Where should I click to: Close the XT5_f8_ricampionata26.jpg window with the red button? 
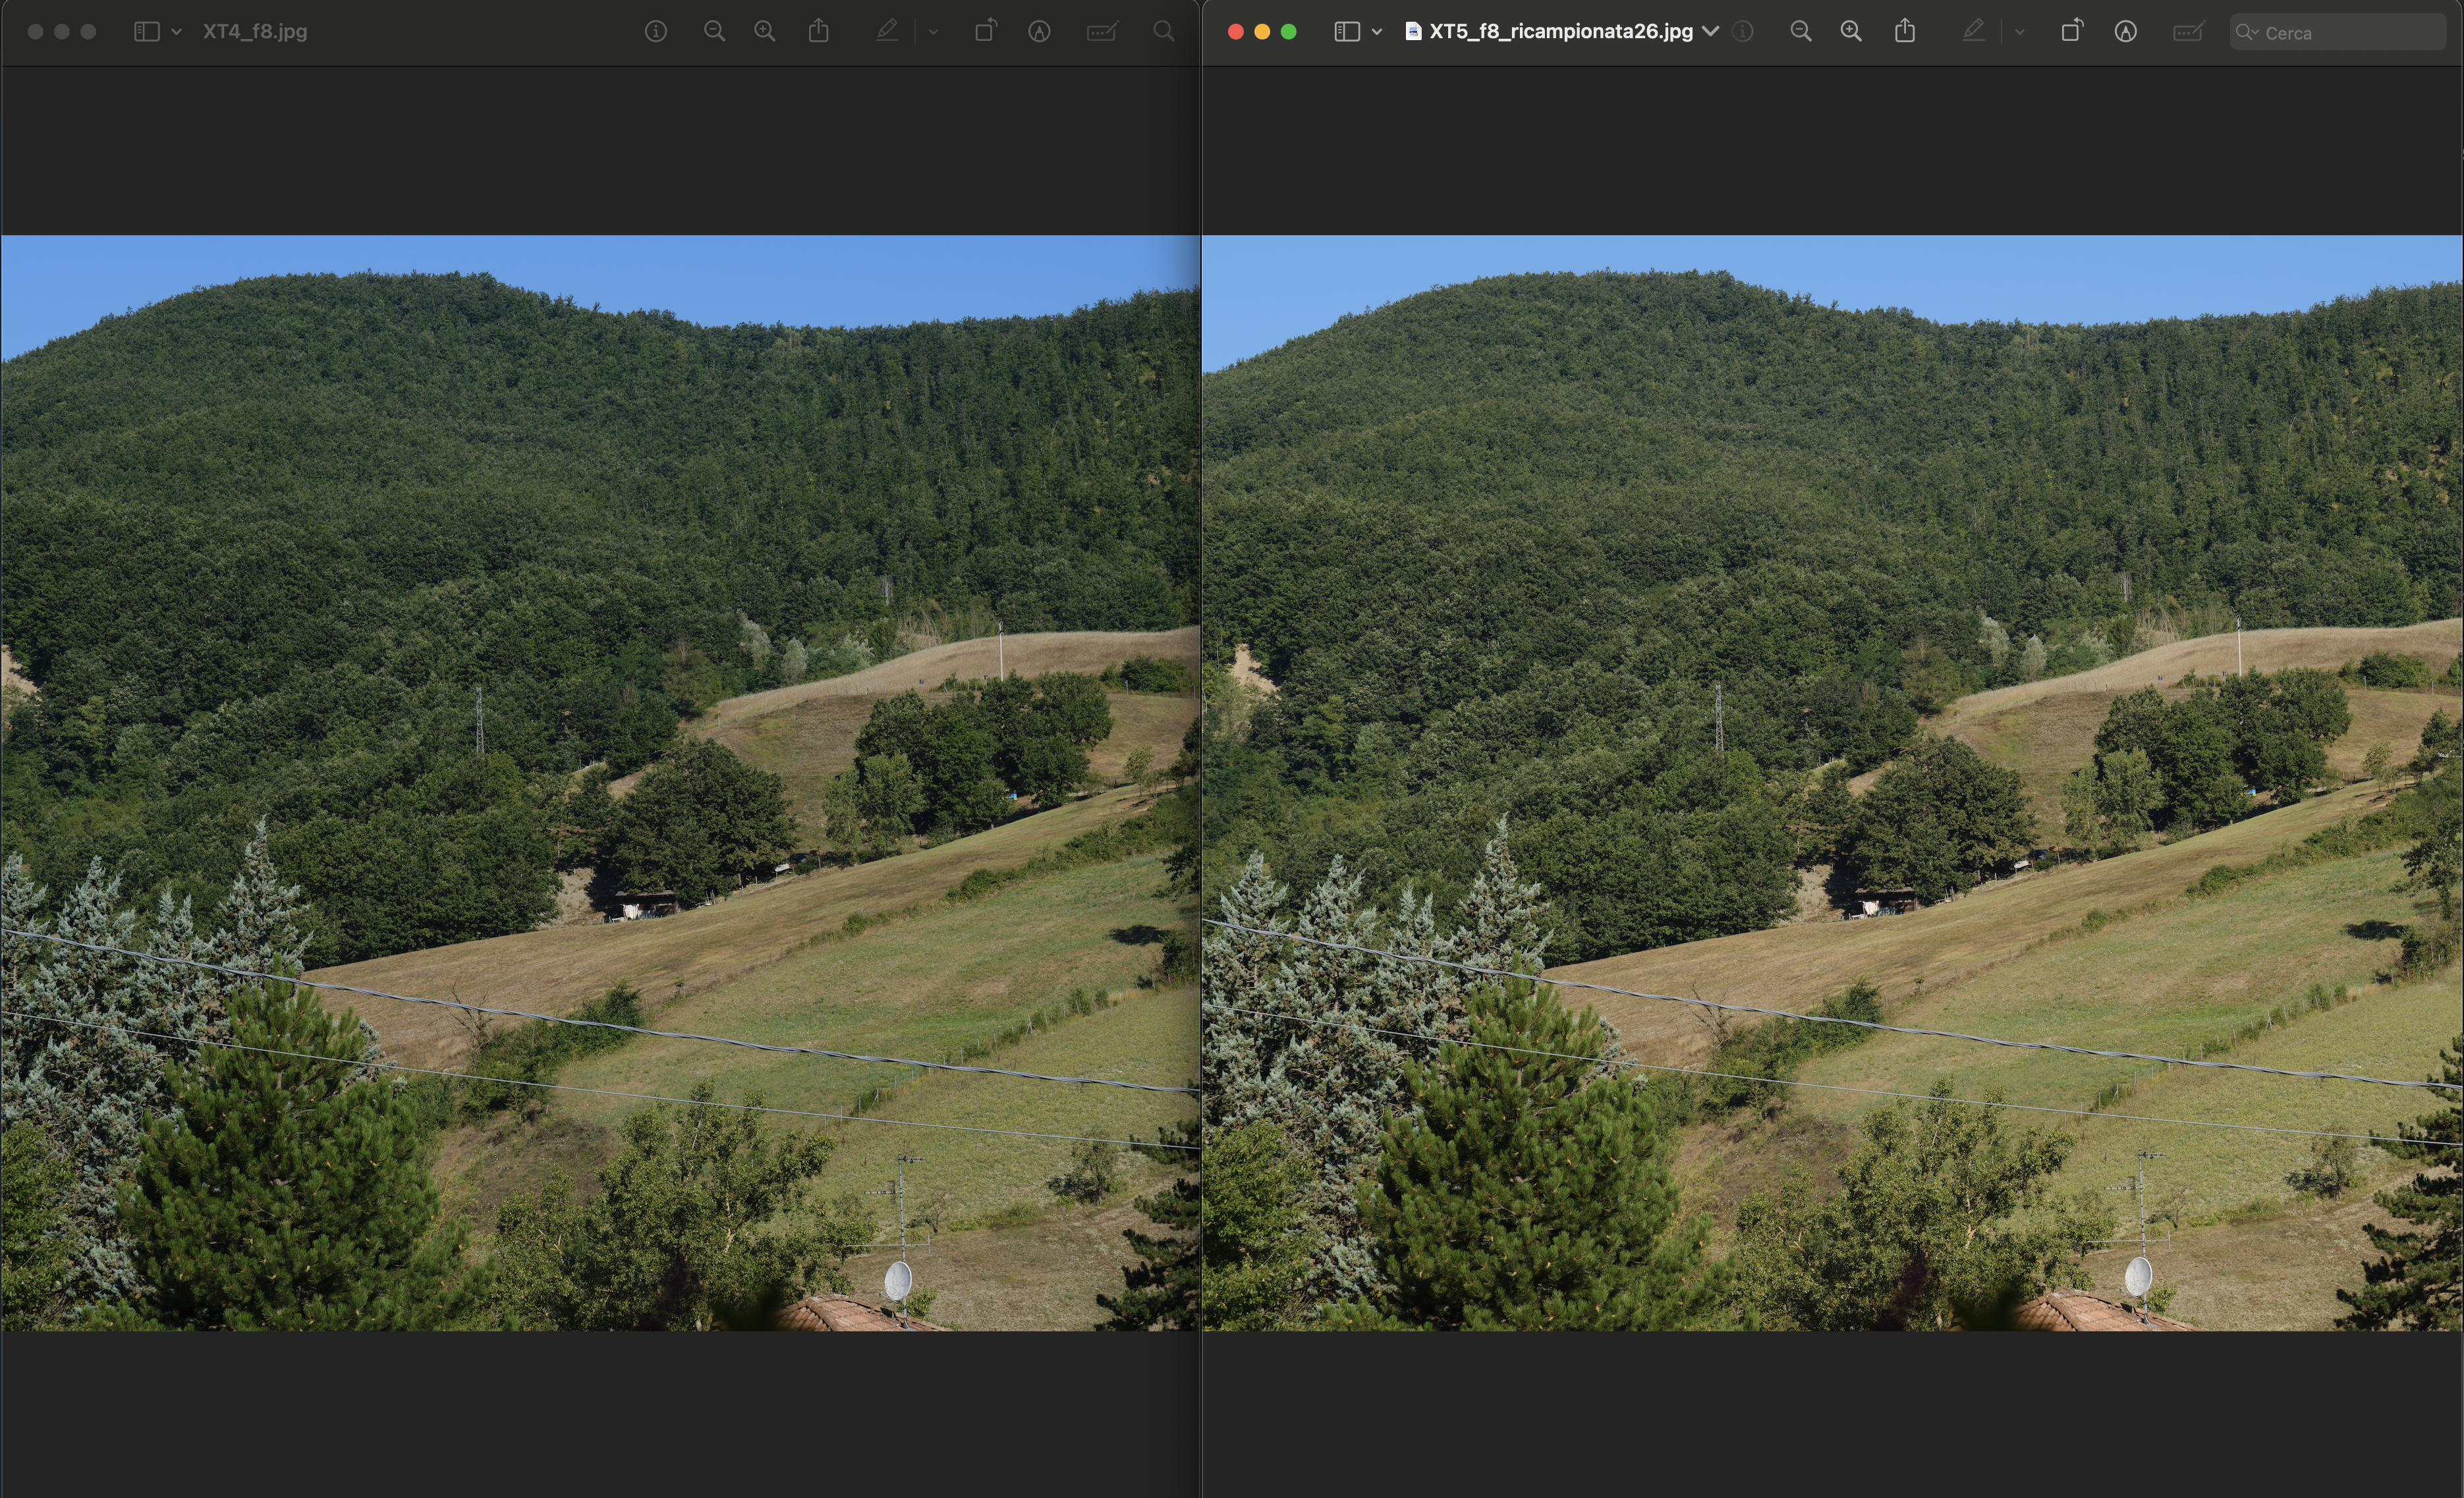pyautogui.click(x=1236, y=31)
